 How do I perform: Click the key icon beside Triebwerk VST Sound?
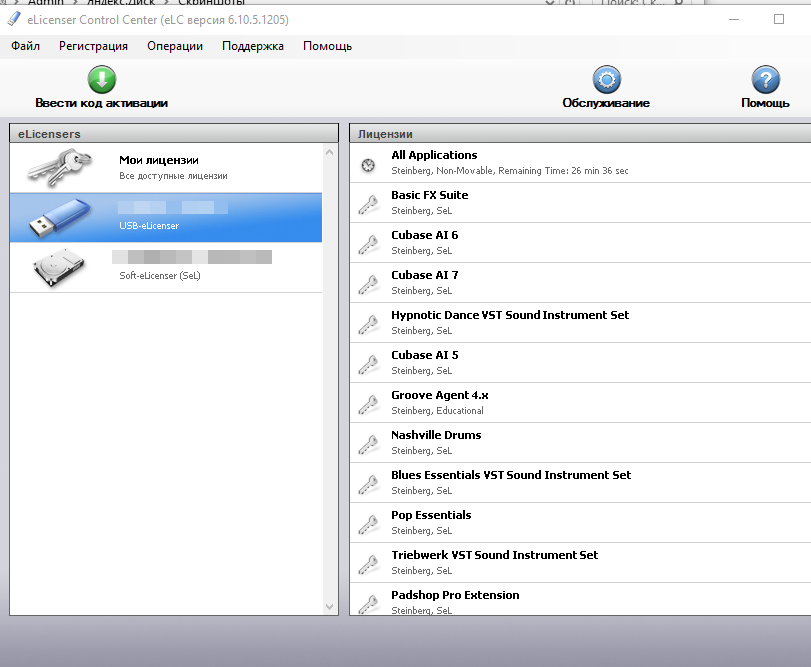[x=368, y=565]
